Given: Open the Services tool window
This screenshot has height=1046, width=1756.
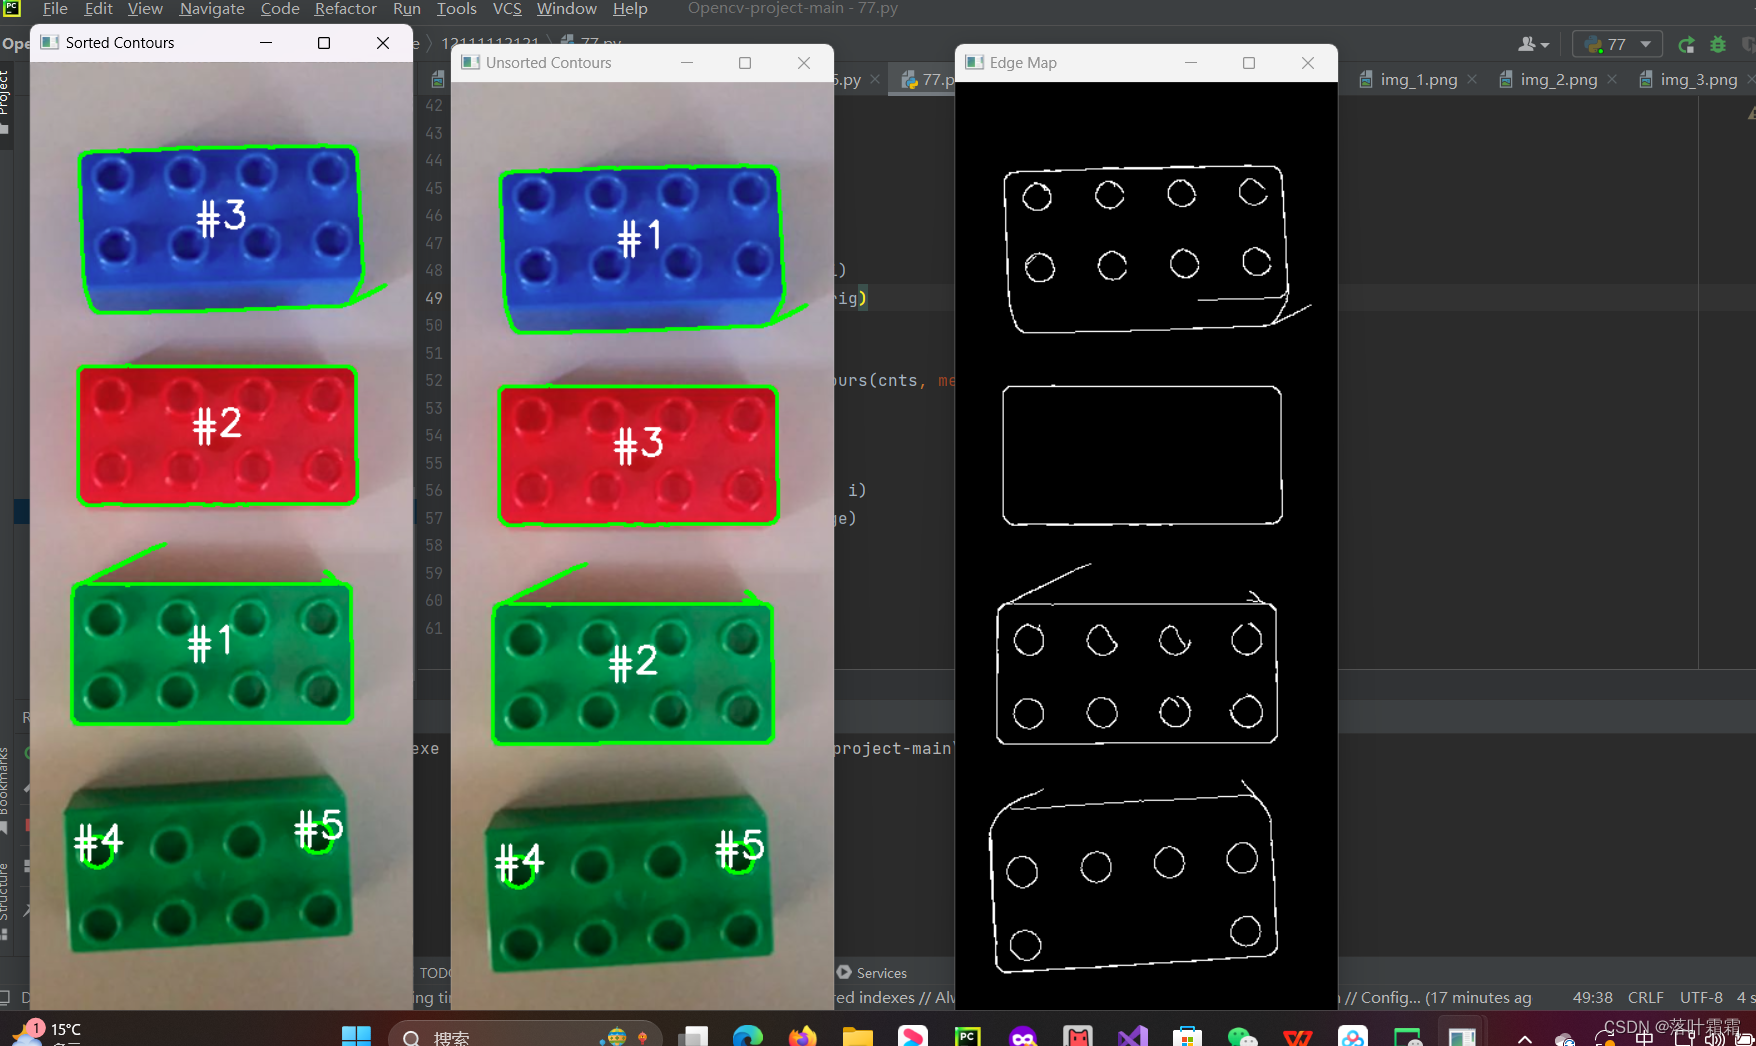Looking at the screenshot, I should tap(872, 973).
